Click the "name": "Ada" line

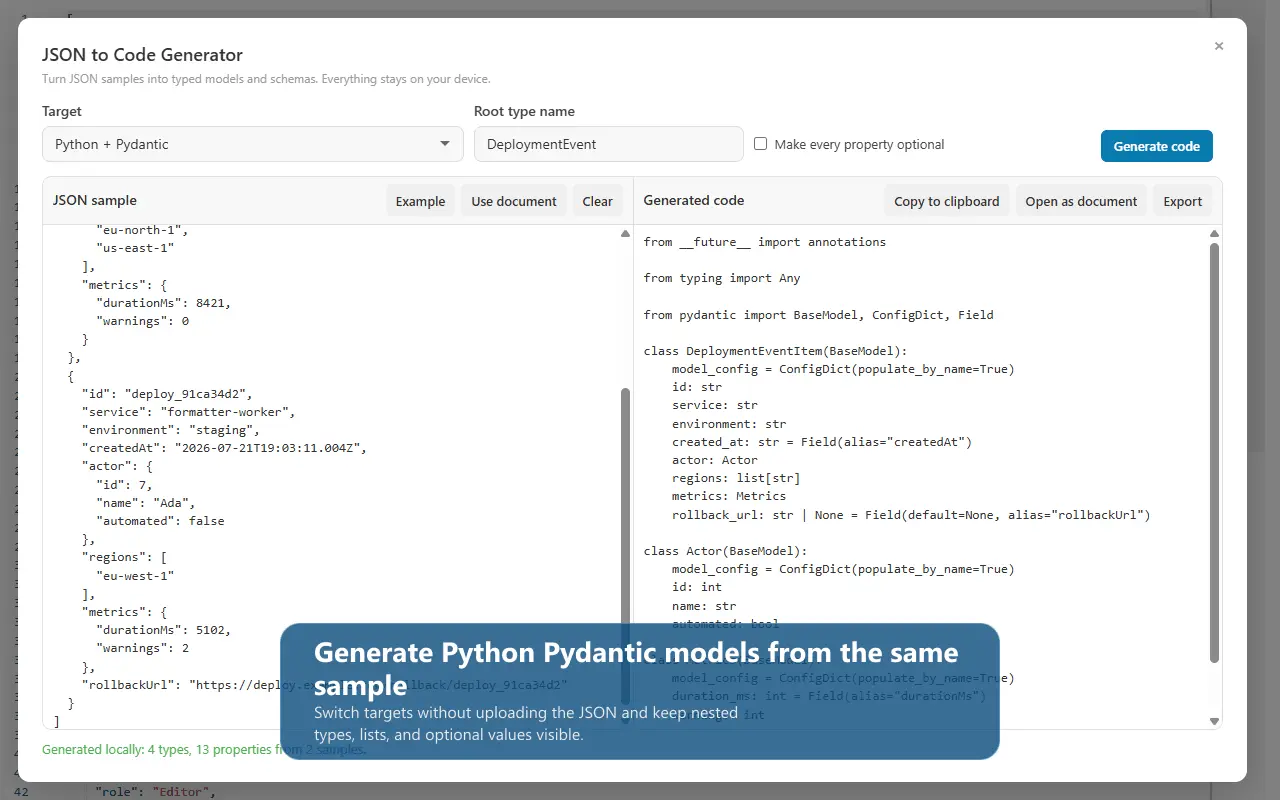(146, 503)
